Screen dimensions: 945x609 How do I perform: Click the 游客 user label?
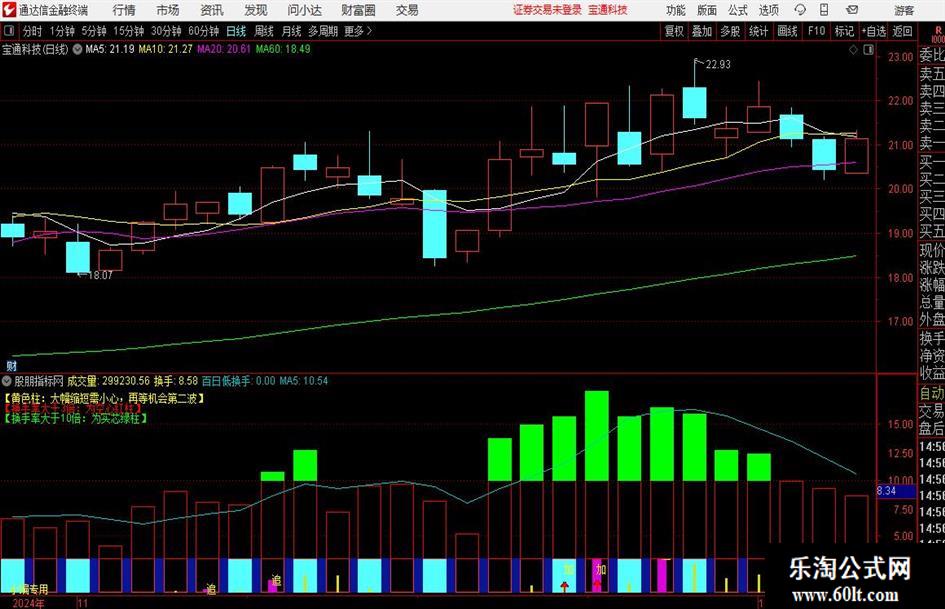coord(903,10)
